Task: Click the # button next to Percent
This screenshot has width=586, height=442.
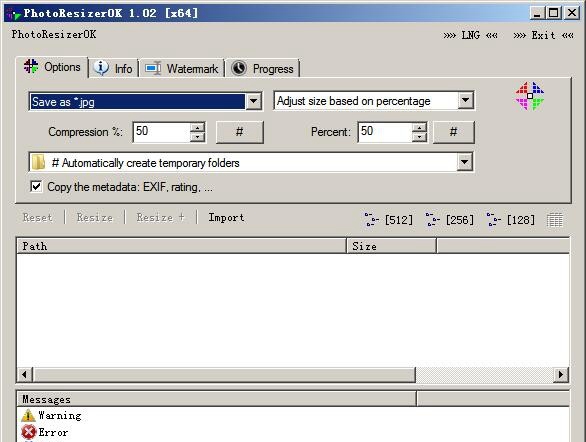Action: click(453, 132)
